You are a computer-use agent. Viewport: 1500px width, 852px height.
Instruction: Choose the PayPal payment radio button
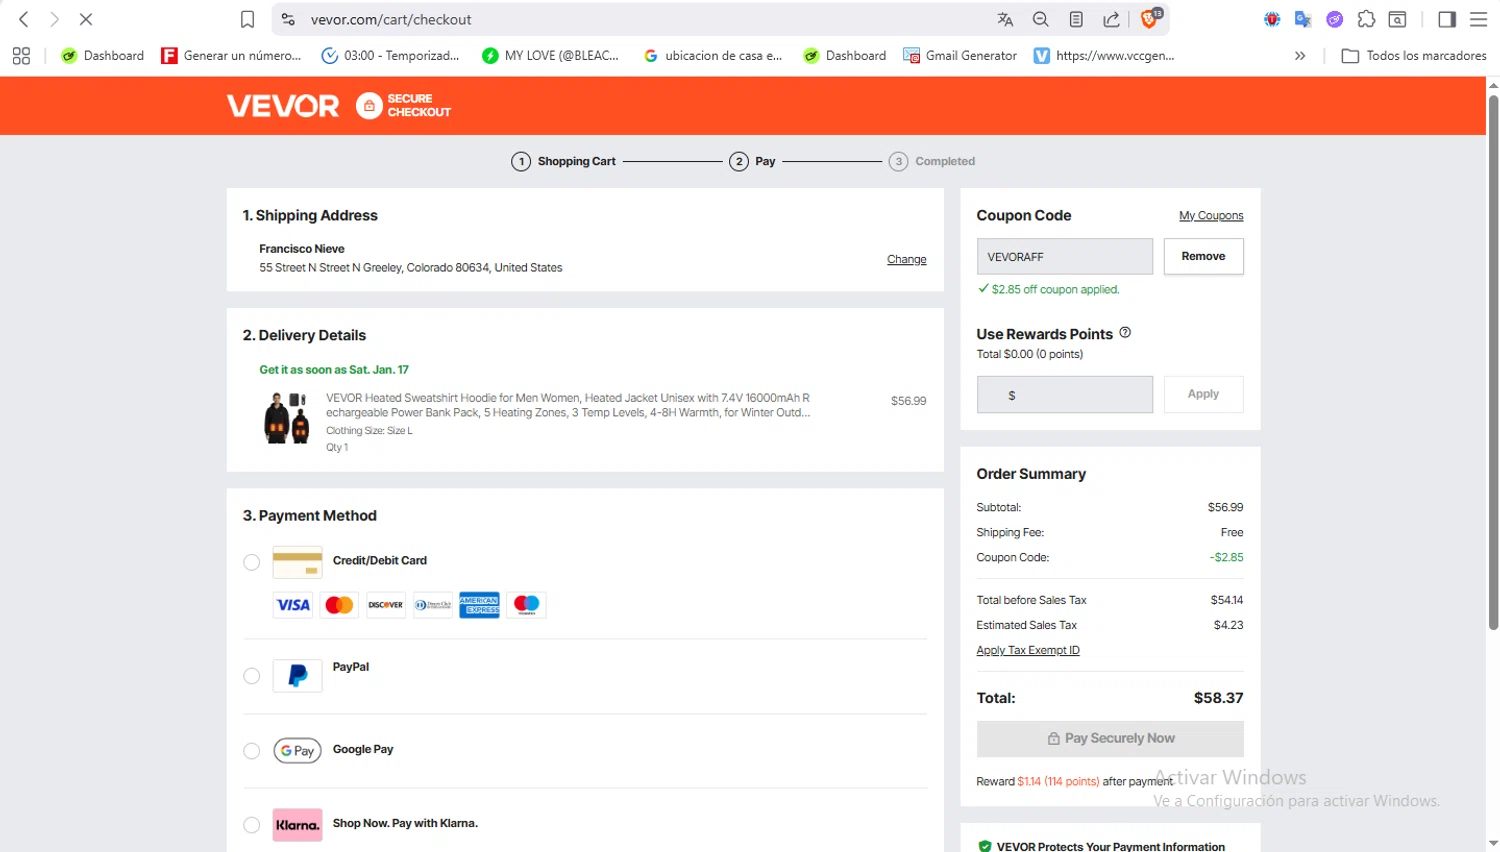pos(252,676)
